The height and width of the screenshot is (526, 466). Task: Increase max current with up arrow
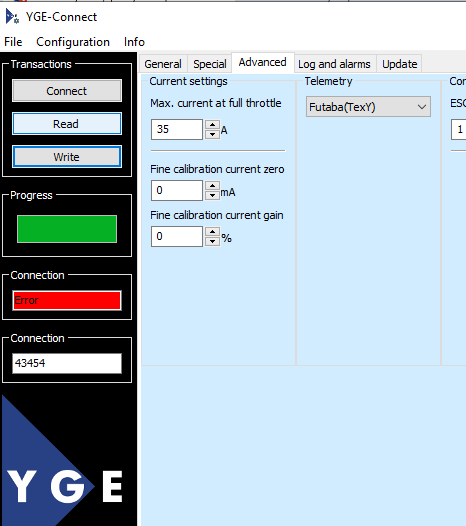212,125
